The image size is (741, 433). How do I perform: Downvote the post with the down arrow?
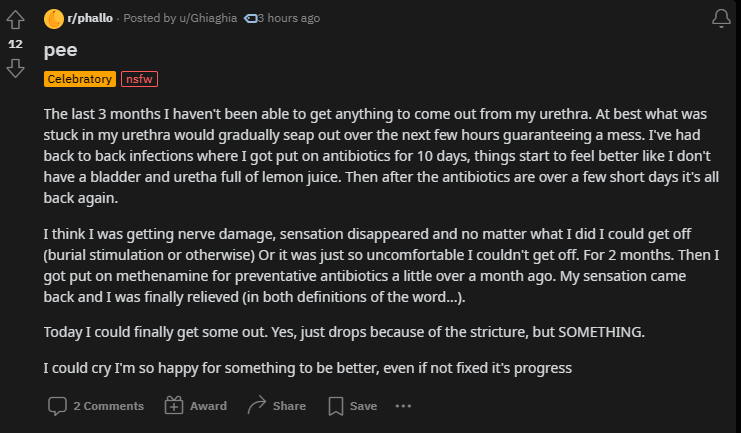[x=15, y=68]
